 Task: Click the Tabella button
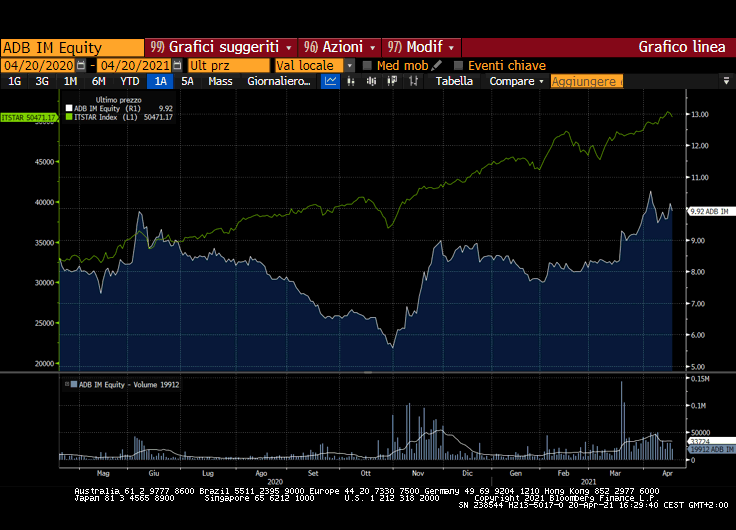coord(455,81)
